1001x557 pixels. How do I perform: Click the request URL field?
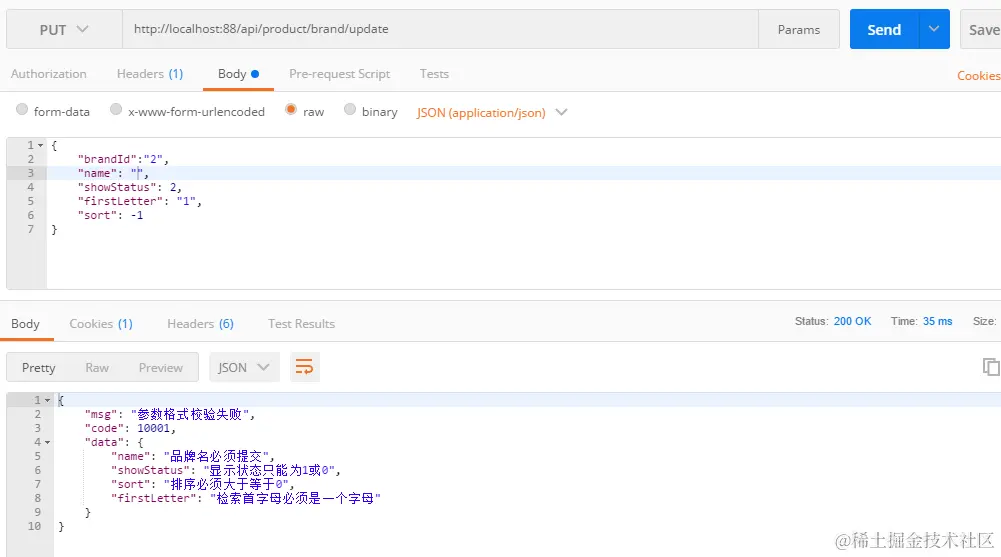440,29
